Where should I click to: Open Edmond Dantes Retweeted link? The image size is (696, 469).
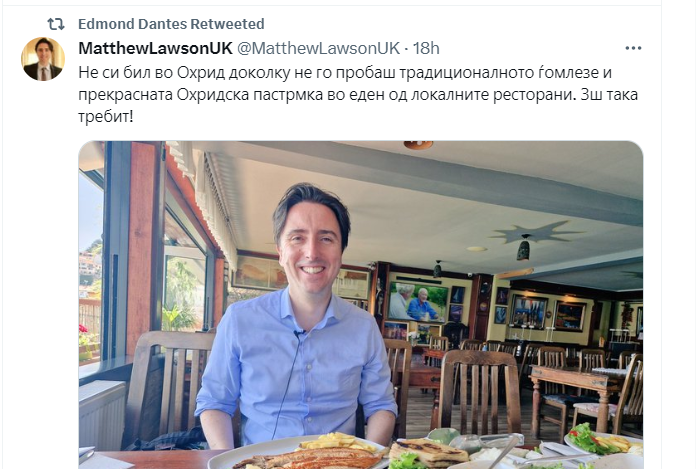[171, 24]
